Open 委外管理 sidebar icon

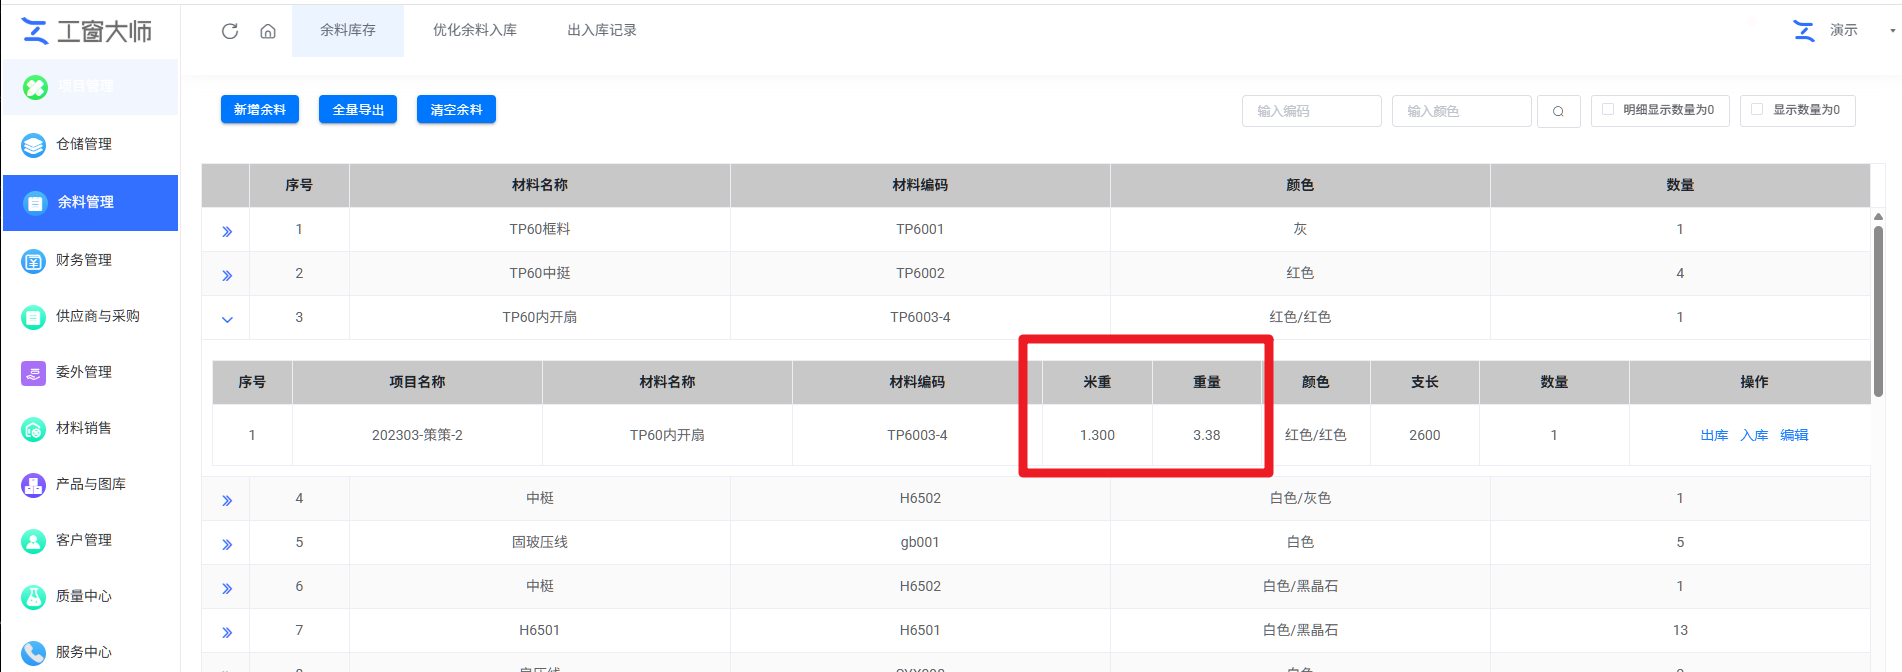34,373
